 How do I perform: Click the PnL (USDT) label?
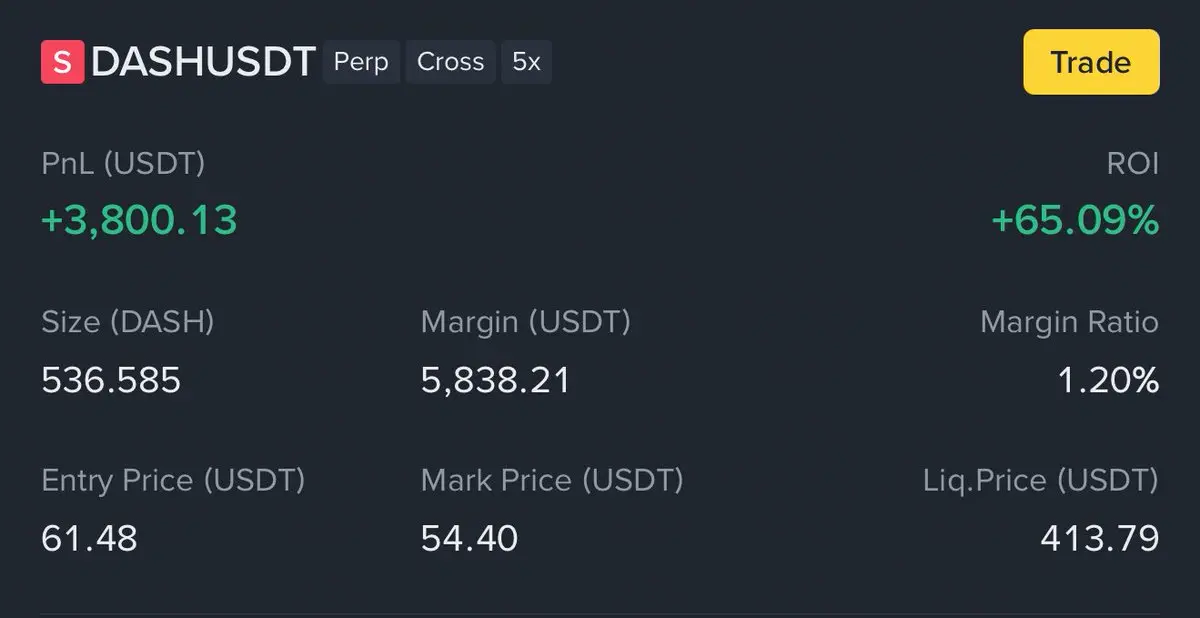[123, 164]
